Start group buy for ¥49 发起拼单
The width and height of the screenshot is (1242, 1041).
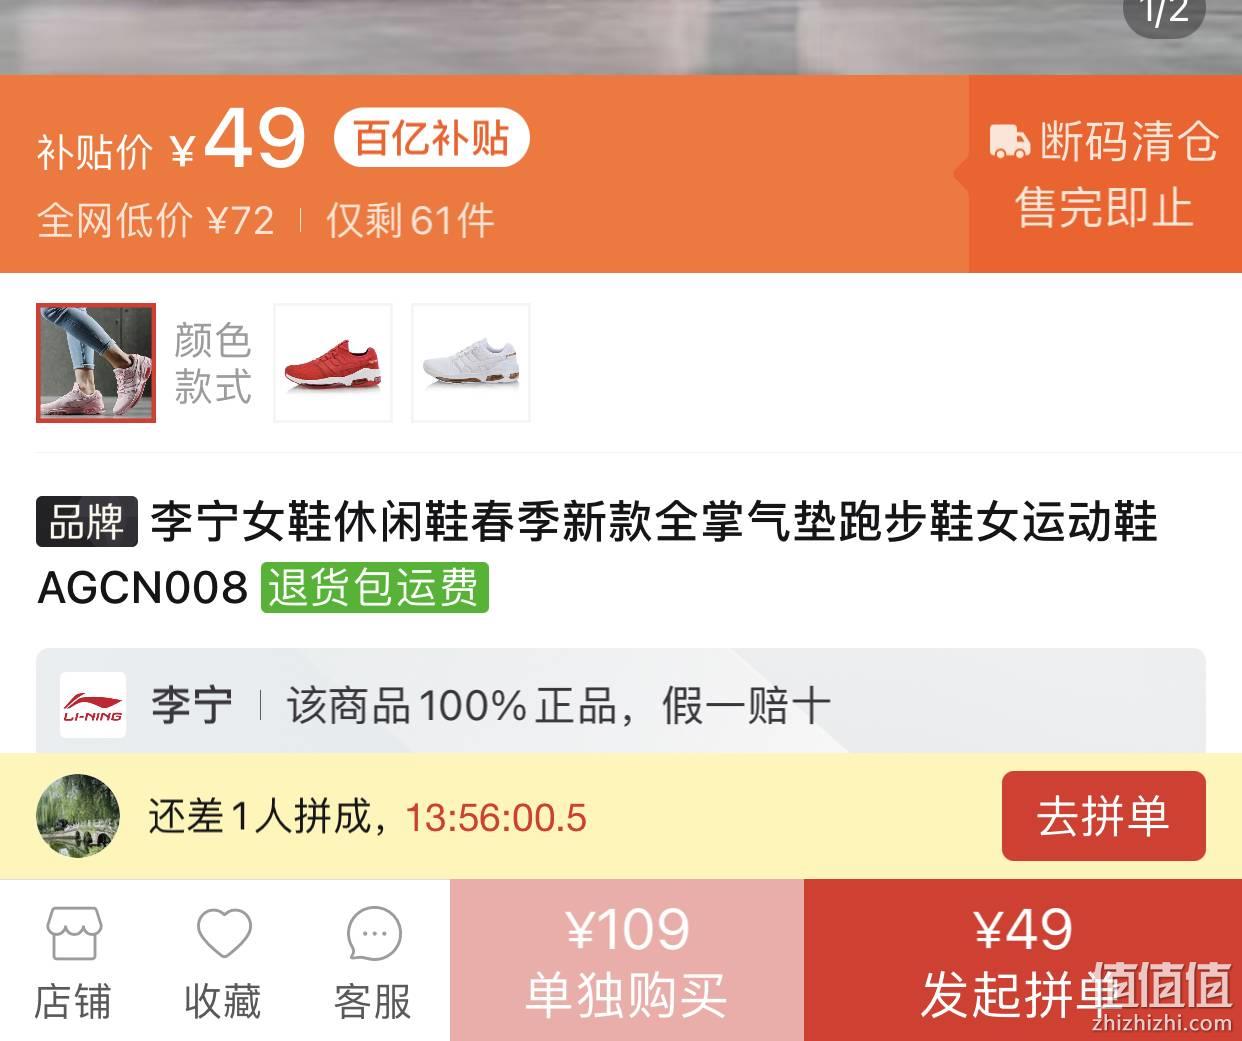pyautogui.click(x=1023, y=960)
